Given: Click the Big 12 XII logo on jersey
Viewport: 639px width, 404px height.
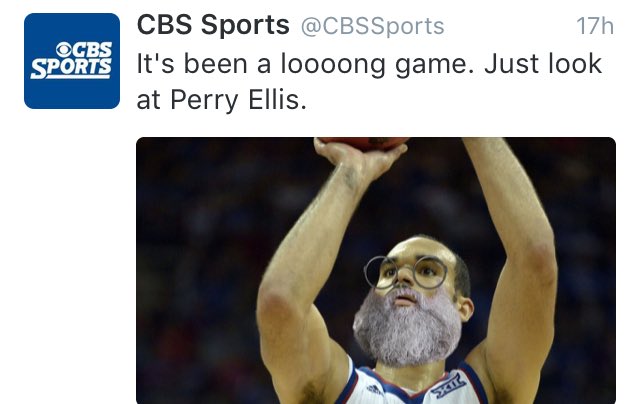Looking at the screenshot, I should click(x=448, y=386).
